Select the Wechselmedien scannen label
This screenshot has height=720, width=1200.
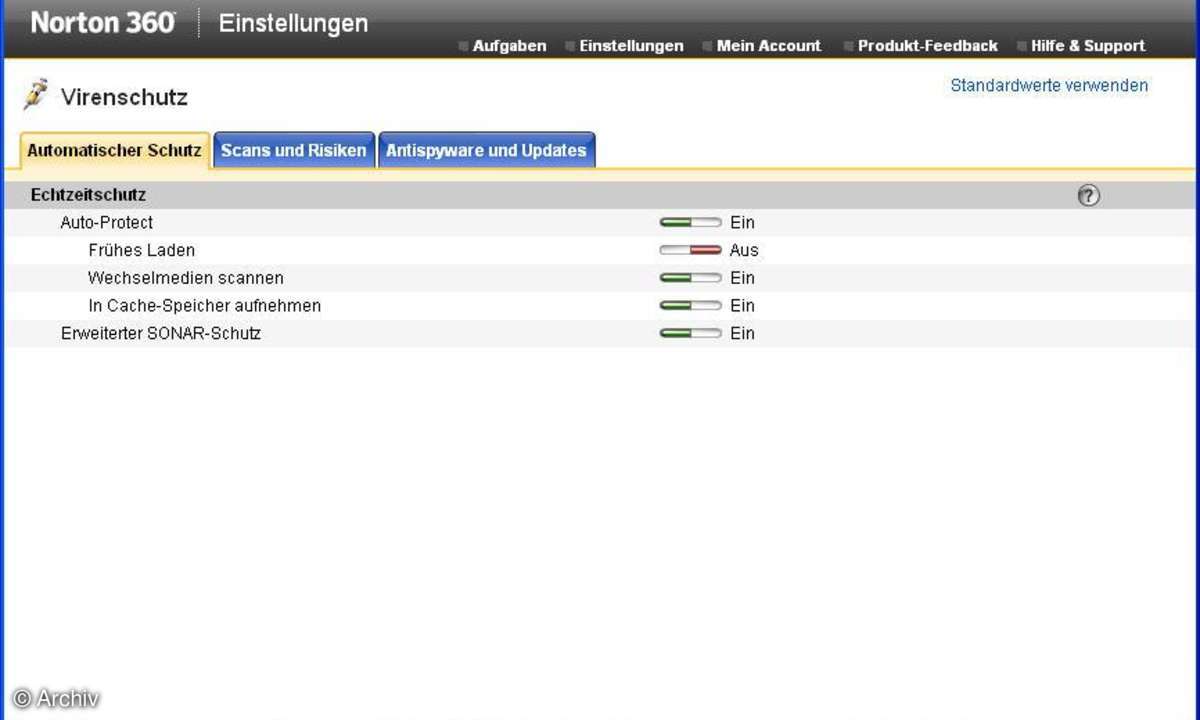point(186,278)
